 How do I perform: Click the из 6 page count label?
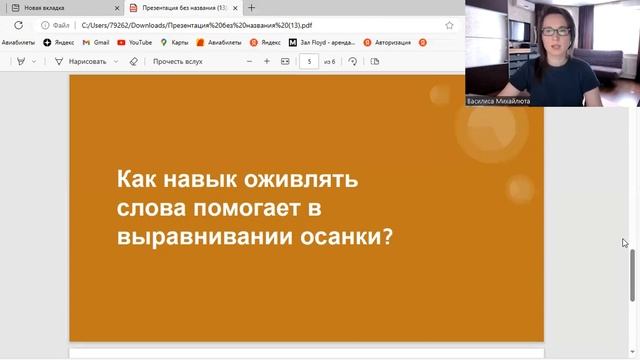(329, 62)
